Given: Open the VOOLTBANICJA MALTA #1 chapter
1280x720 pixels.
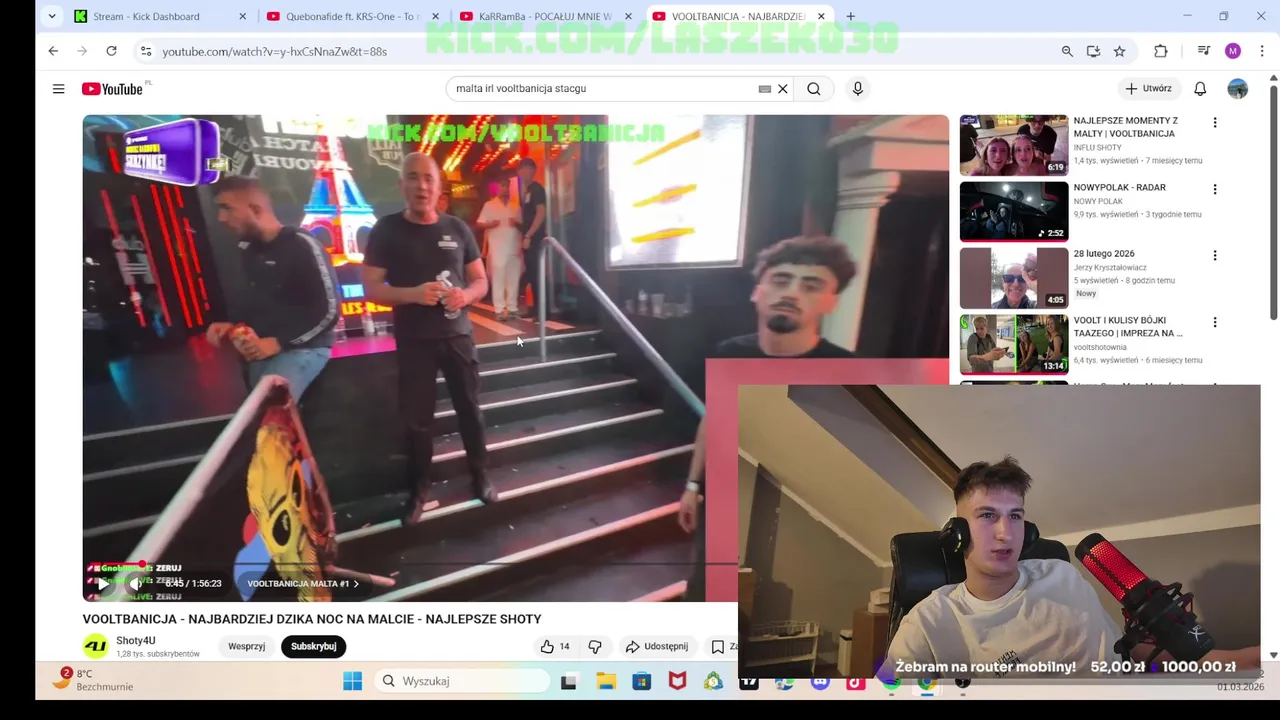Looking at the screenshot, I should click(303, 584).
